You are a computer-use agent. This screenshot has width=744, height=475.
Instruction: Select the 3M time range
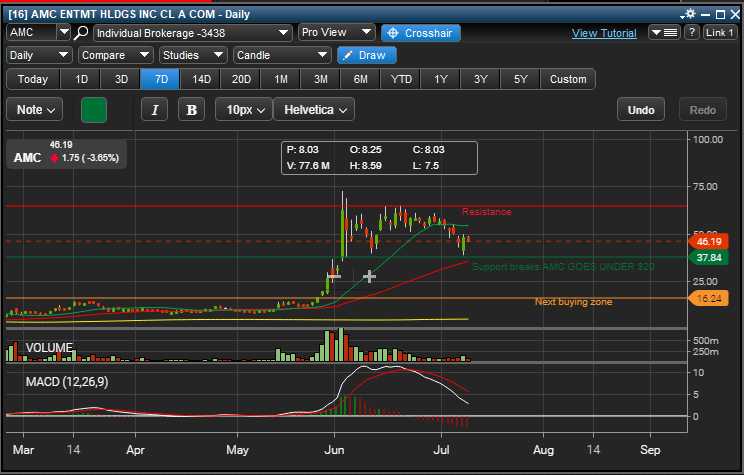tap(321, 79)
